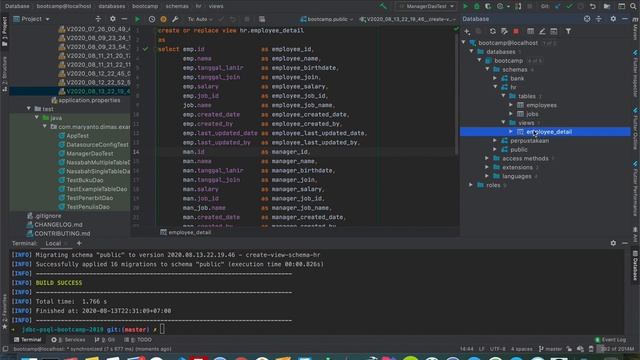Change UTF-8 file encoding in status bar

coord(498,349)
